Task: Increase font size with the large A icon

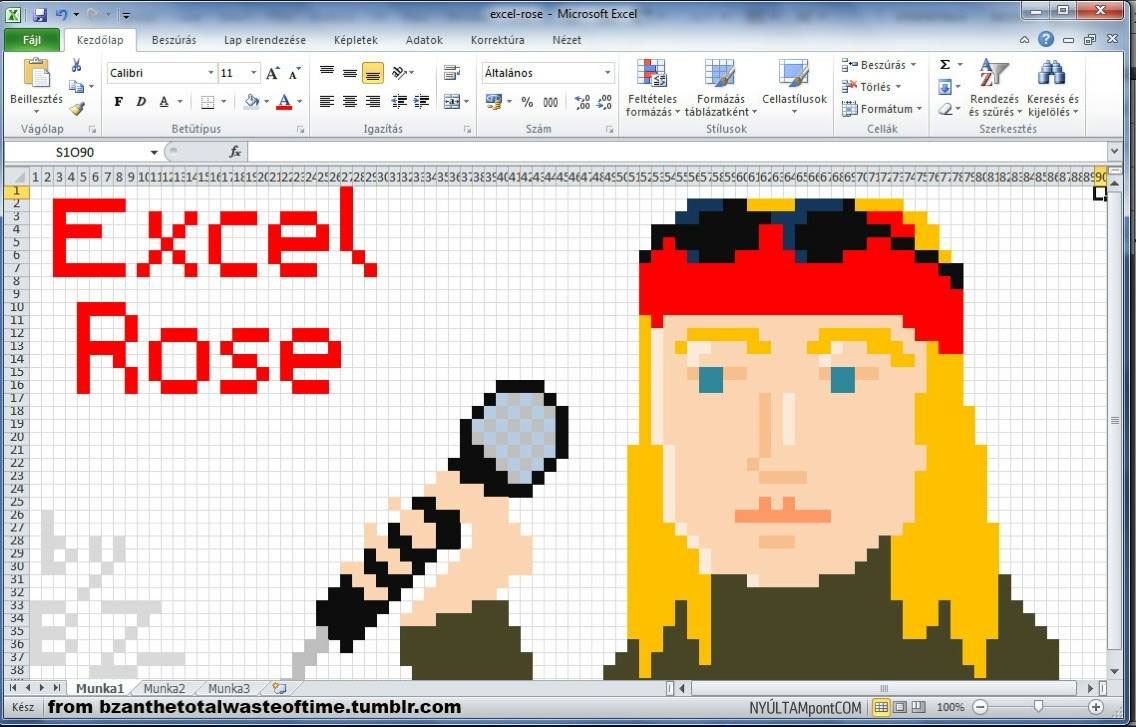Action: click(272, 73)
